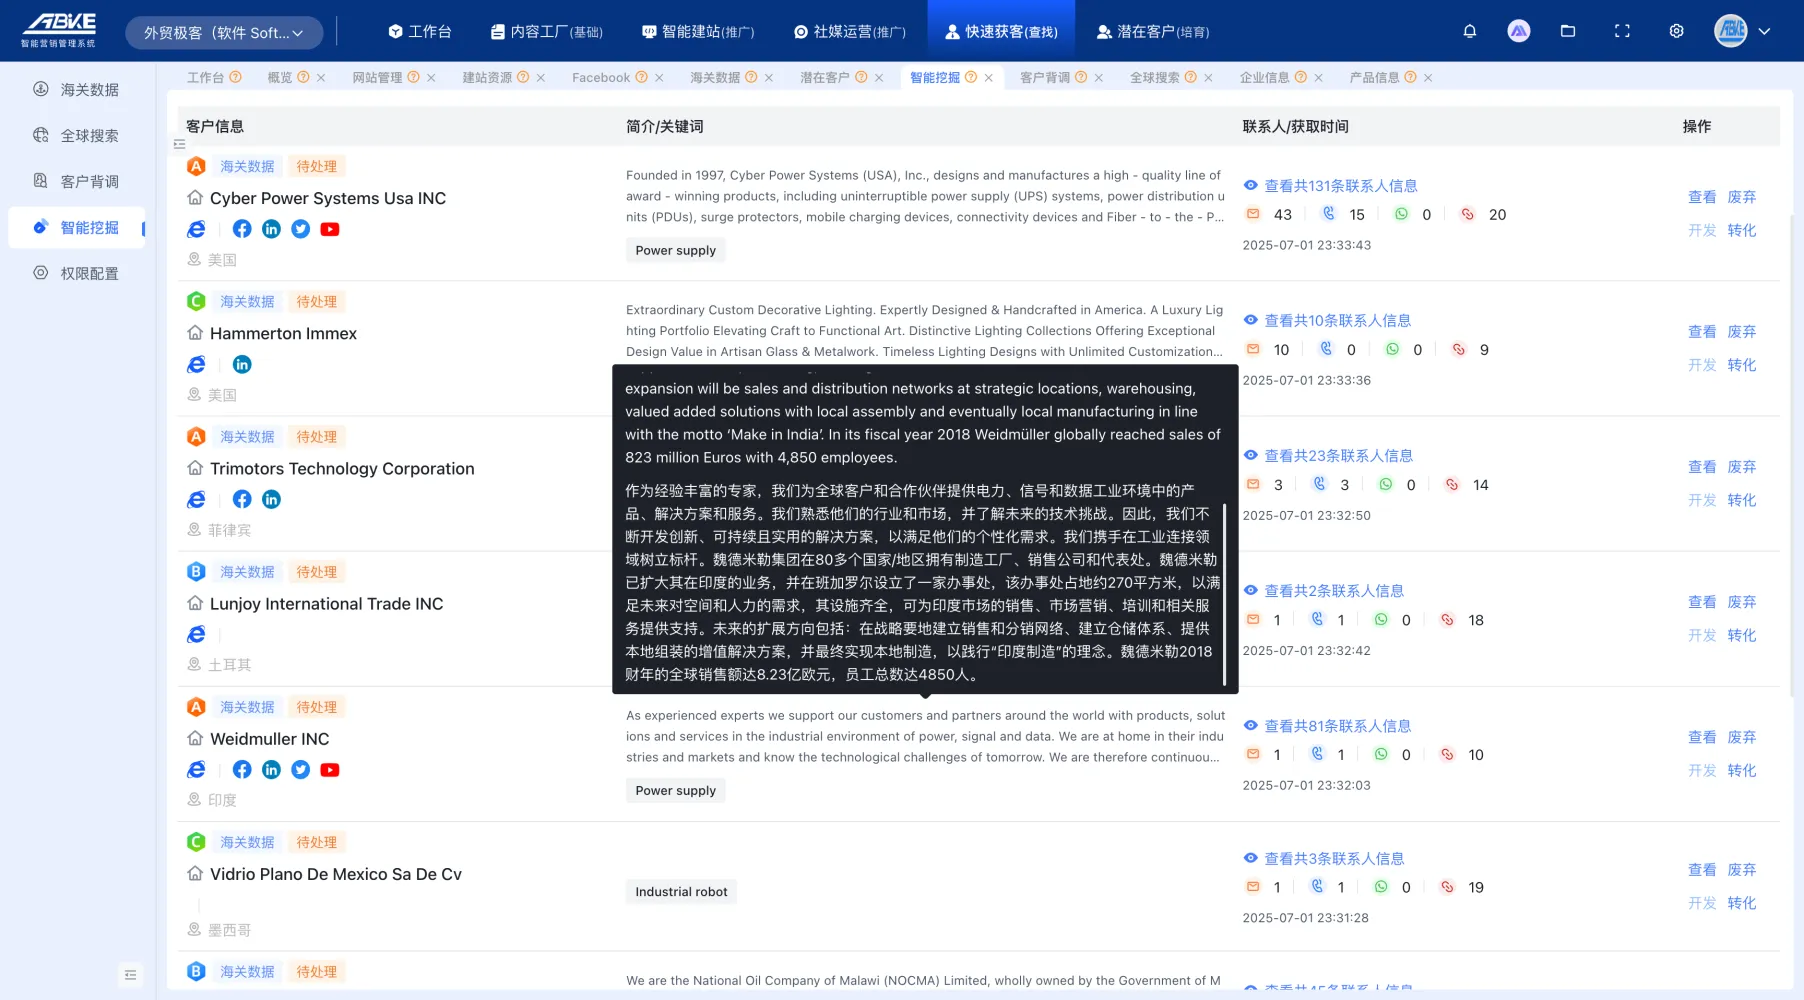
Task: Open Weidmuller INC YouTube icon
Action: [x=330, y=769]
